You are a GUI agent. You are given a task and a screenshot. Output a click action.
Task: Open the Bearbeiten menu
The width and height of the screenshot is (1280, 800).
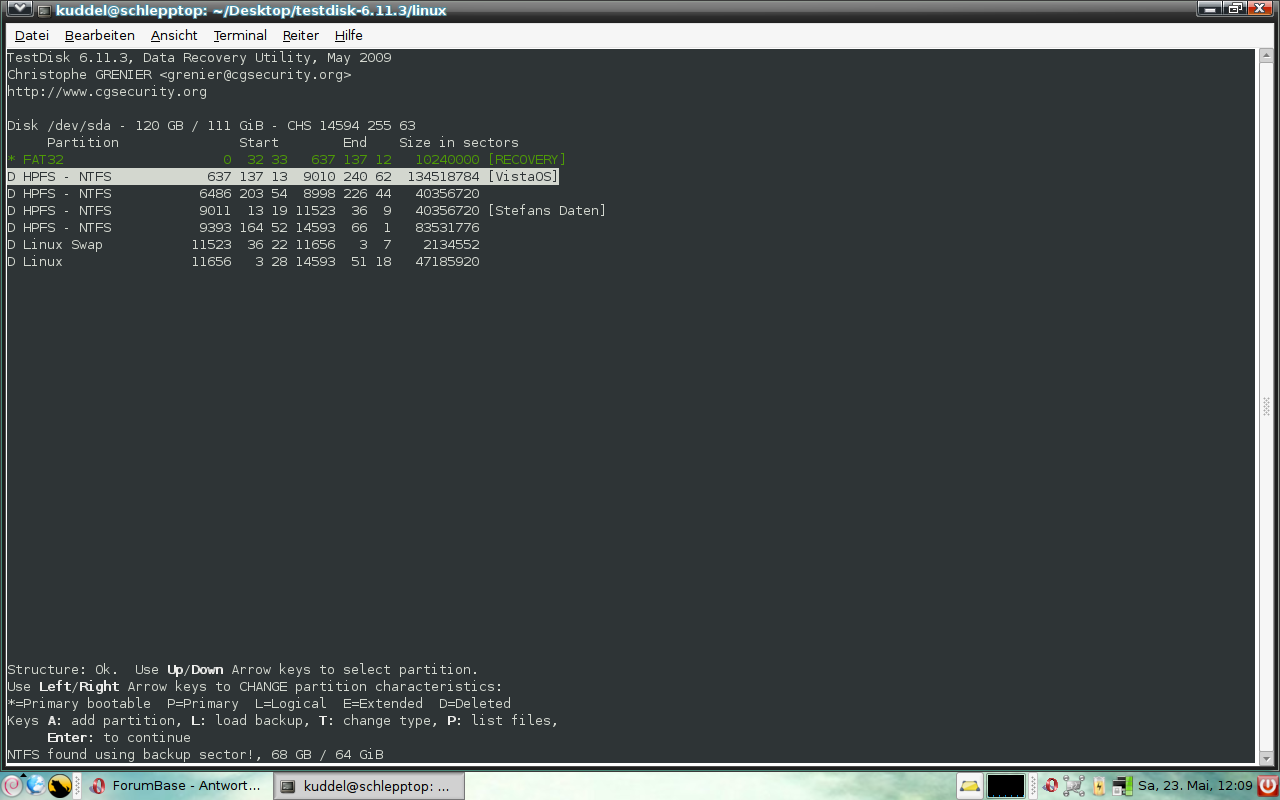point(100,35)
